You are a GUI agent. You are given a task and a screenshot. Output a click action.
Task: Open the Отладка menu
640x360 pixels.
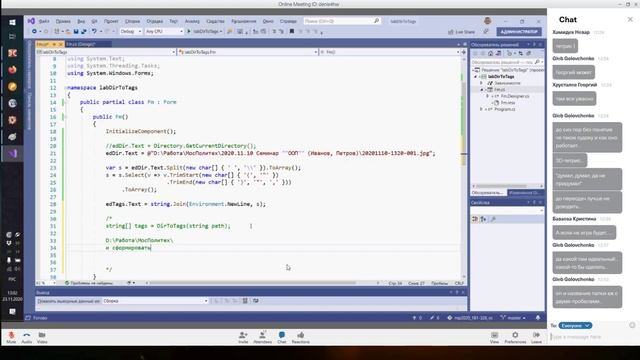point(155,21)
